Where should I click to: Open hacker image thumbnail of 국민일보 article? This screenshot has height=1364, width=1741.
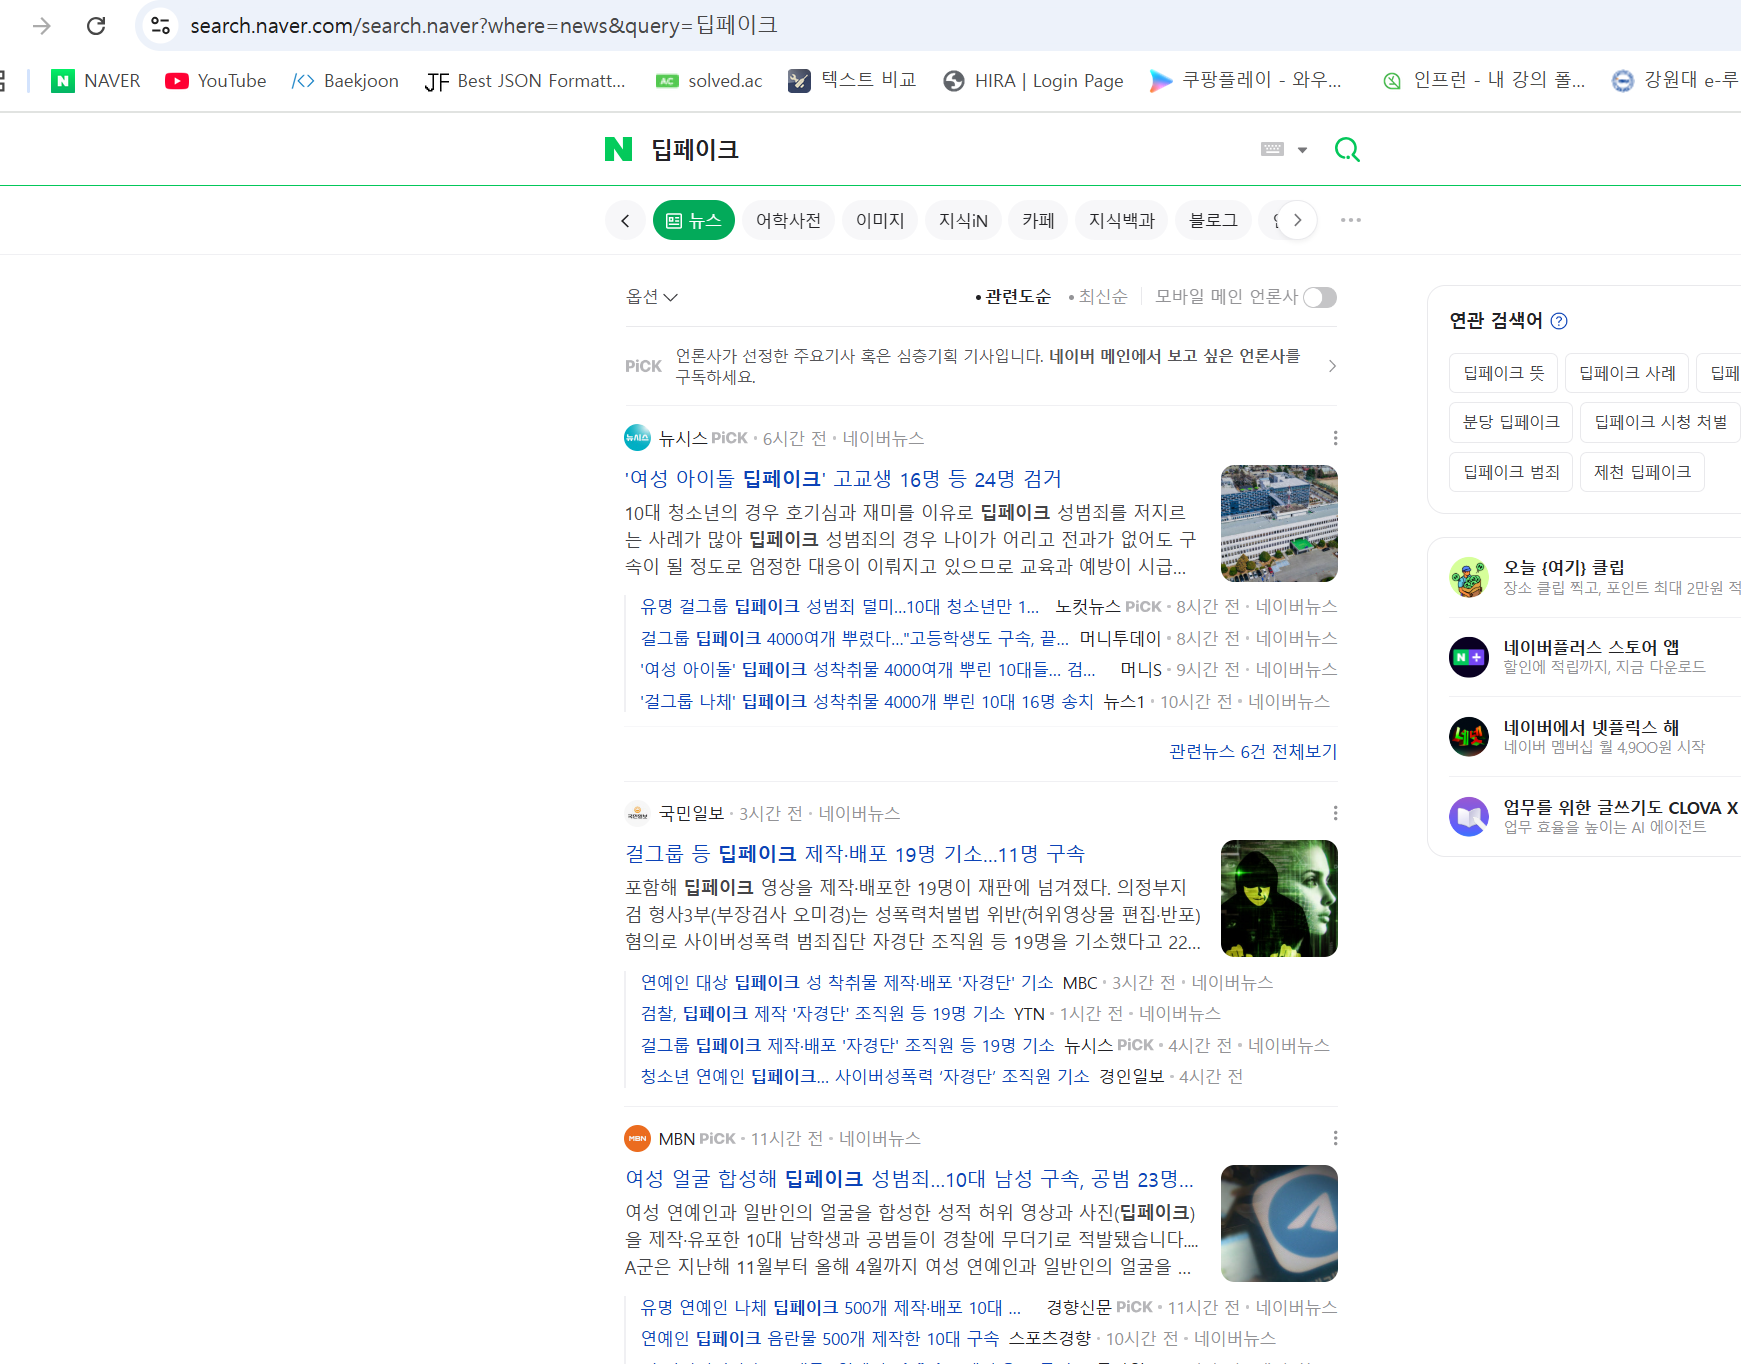(x=1279, y=898)
